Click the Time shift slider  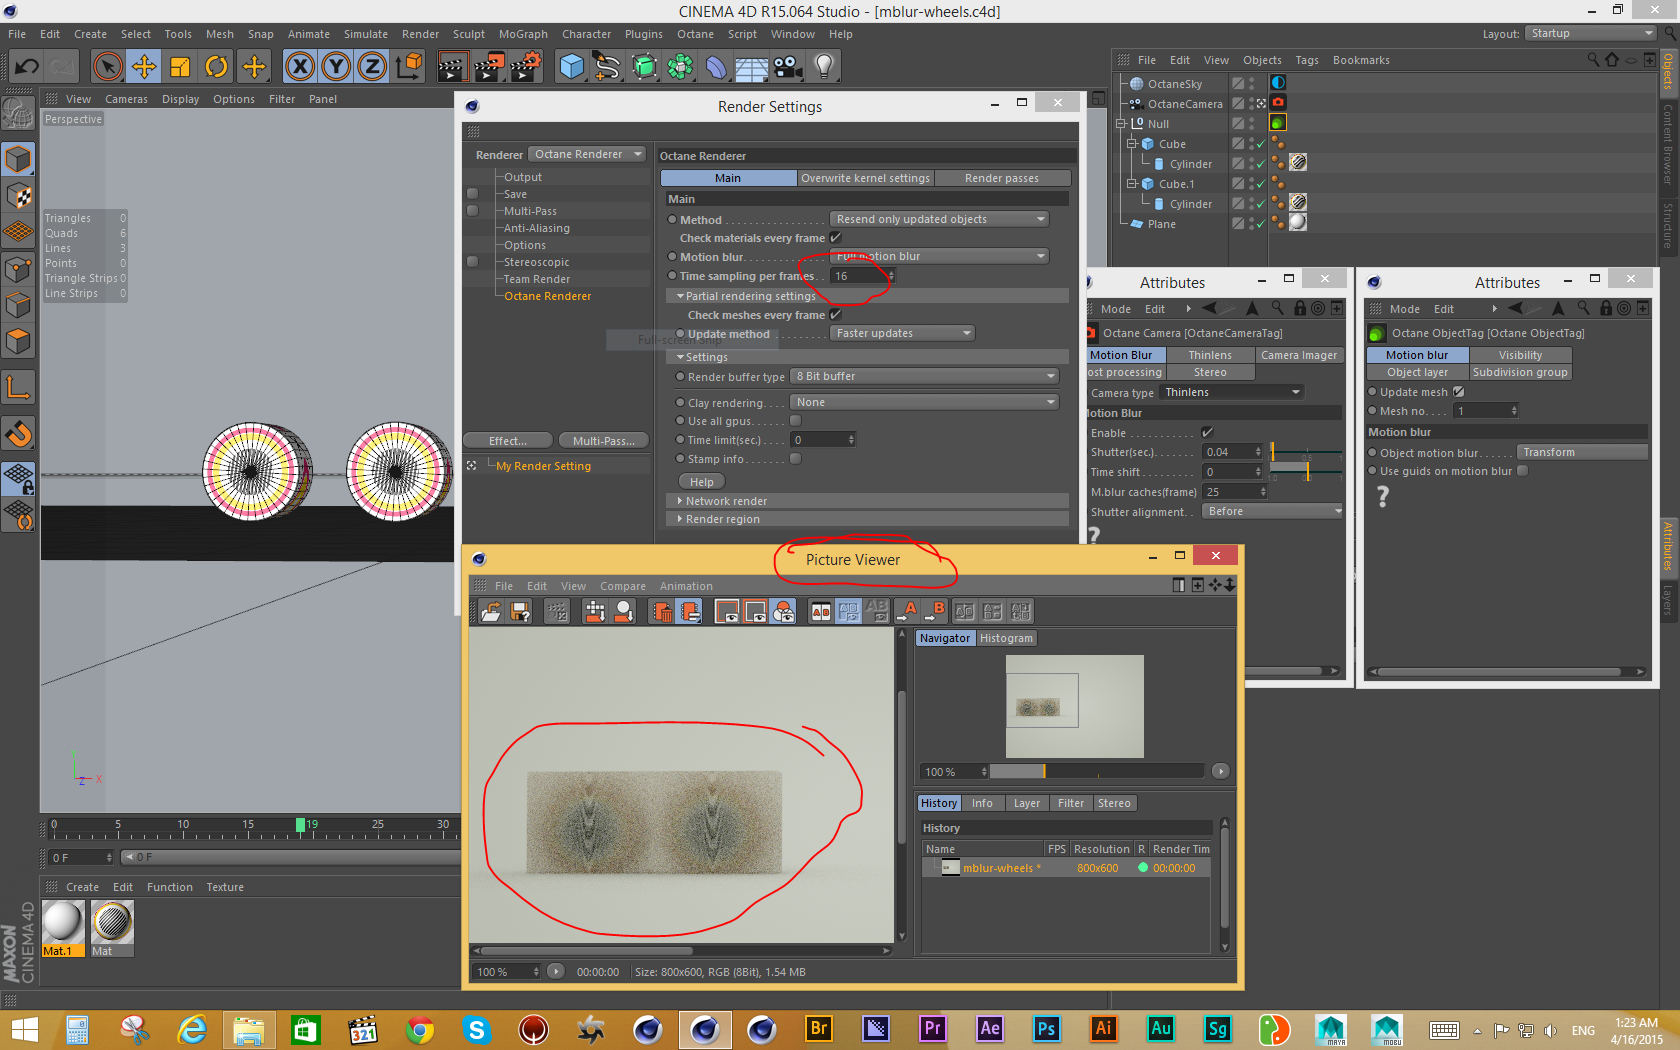(x=1305, y=472)
